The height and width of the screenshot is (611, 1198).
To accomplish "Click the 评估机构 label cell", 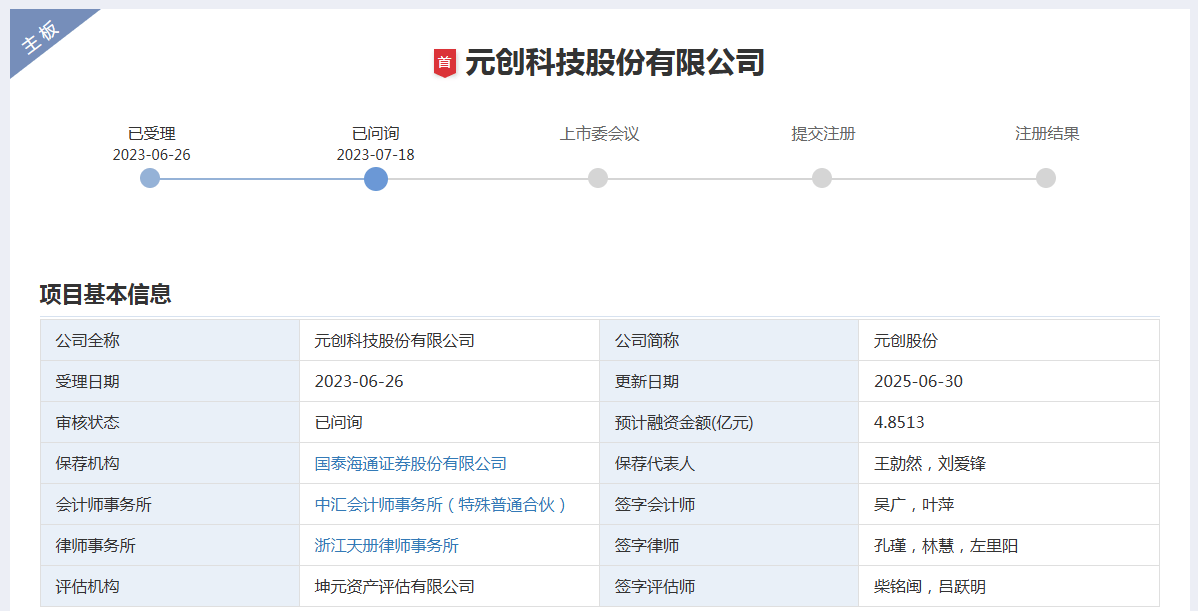I will click(x=170, y=587).
